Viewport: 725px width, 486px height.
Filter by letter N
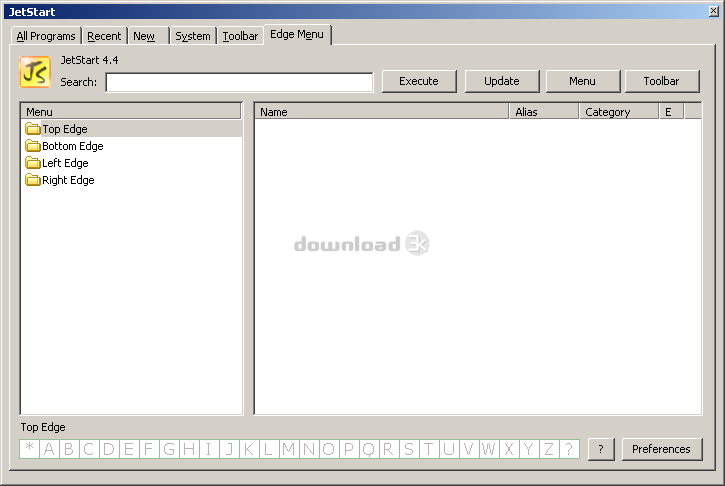(x=309, y=449)
